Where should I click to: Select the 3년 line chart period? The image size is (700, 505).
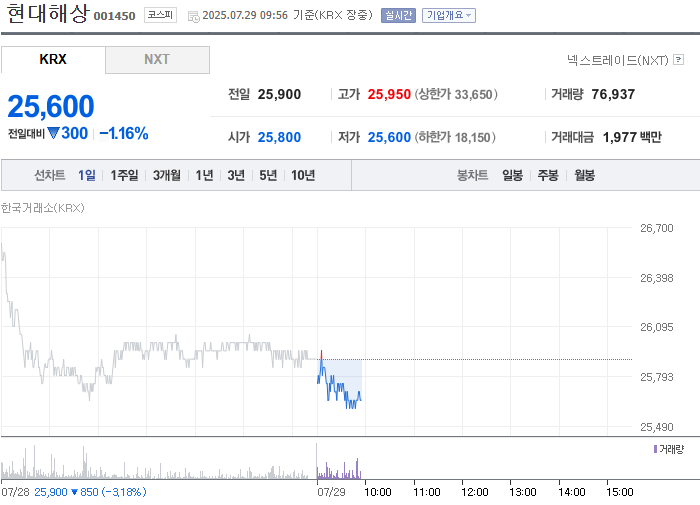click(236, 175)
